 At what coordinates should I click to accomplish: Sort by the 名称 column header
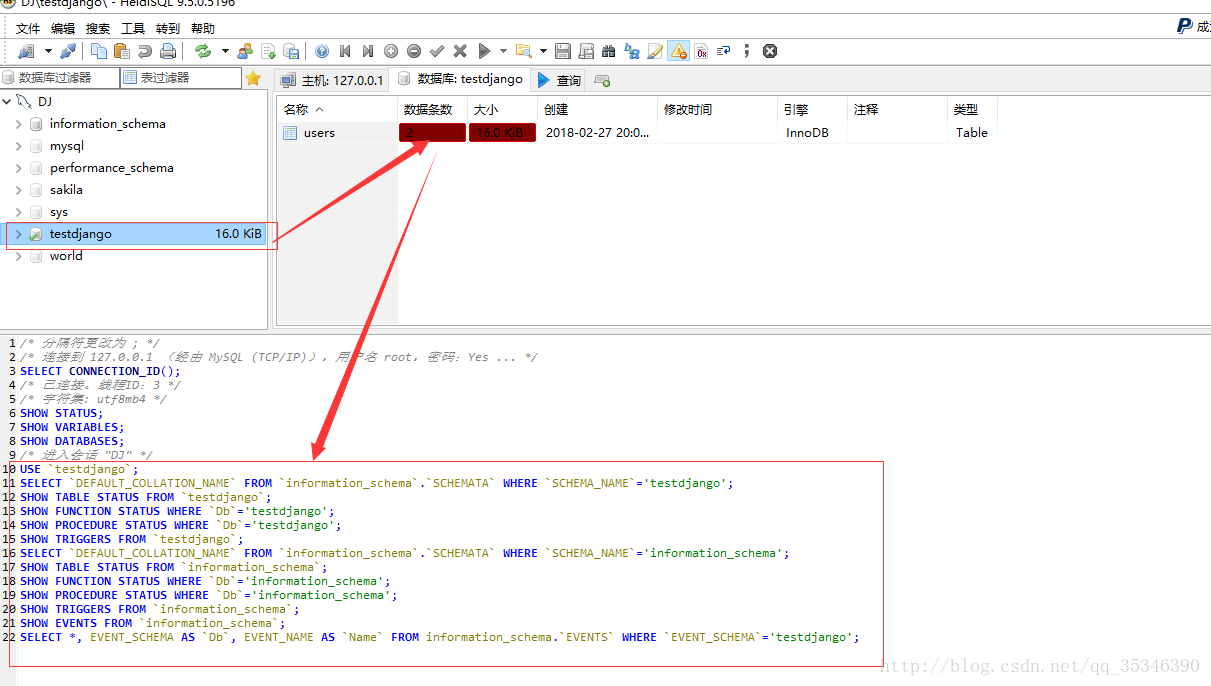[x=336, y=110]
